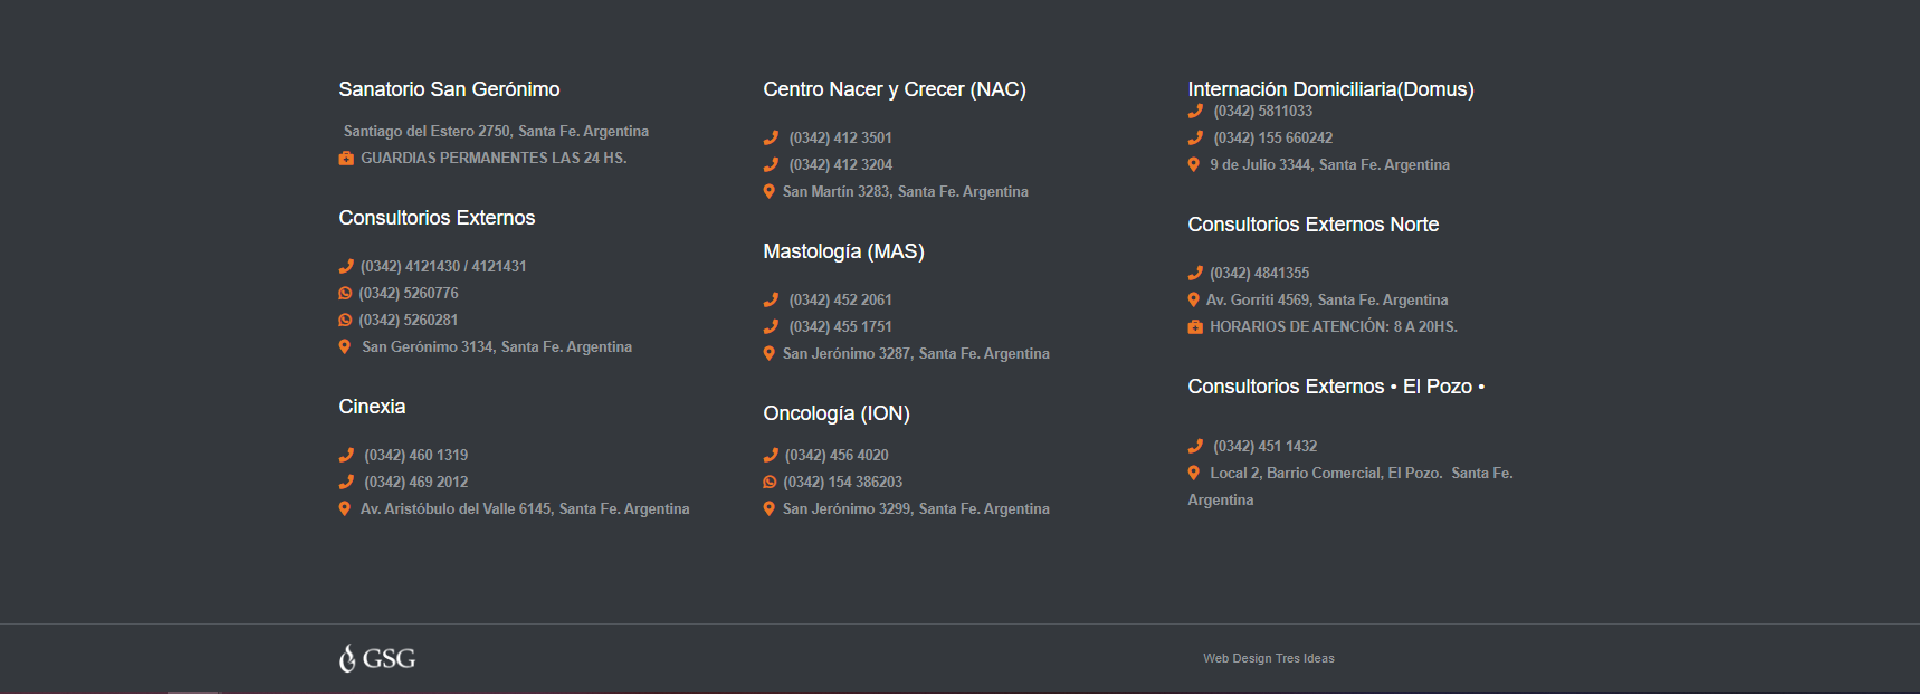Click the address Santiago del Estero 2750
Screen dimensions: 1920x694
(496, 131)
